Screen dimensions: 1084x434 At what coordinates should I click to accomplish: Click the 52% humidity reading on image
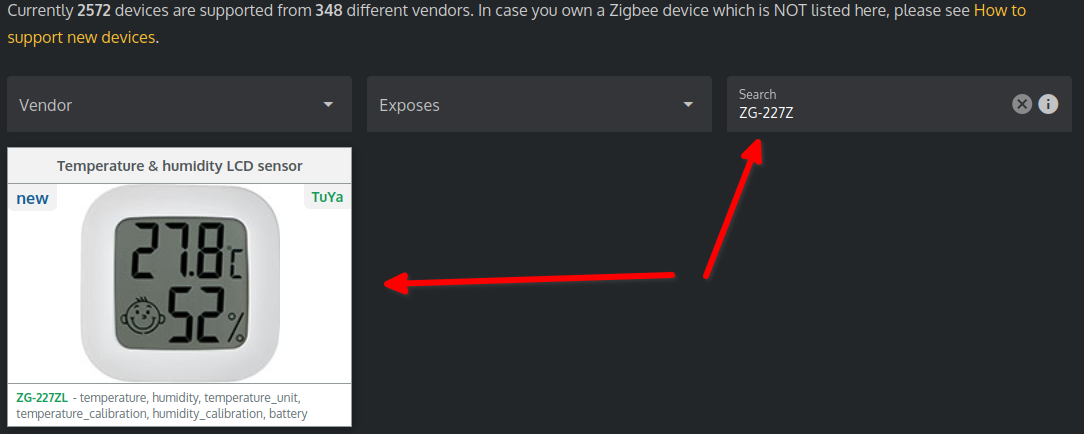coord(207,317)
